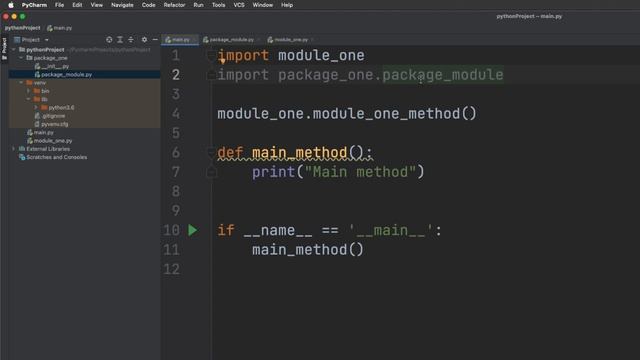
Task: Open the Window menu
Action: click(x=262, y=5)
